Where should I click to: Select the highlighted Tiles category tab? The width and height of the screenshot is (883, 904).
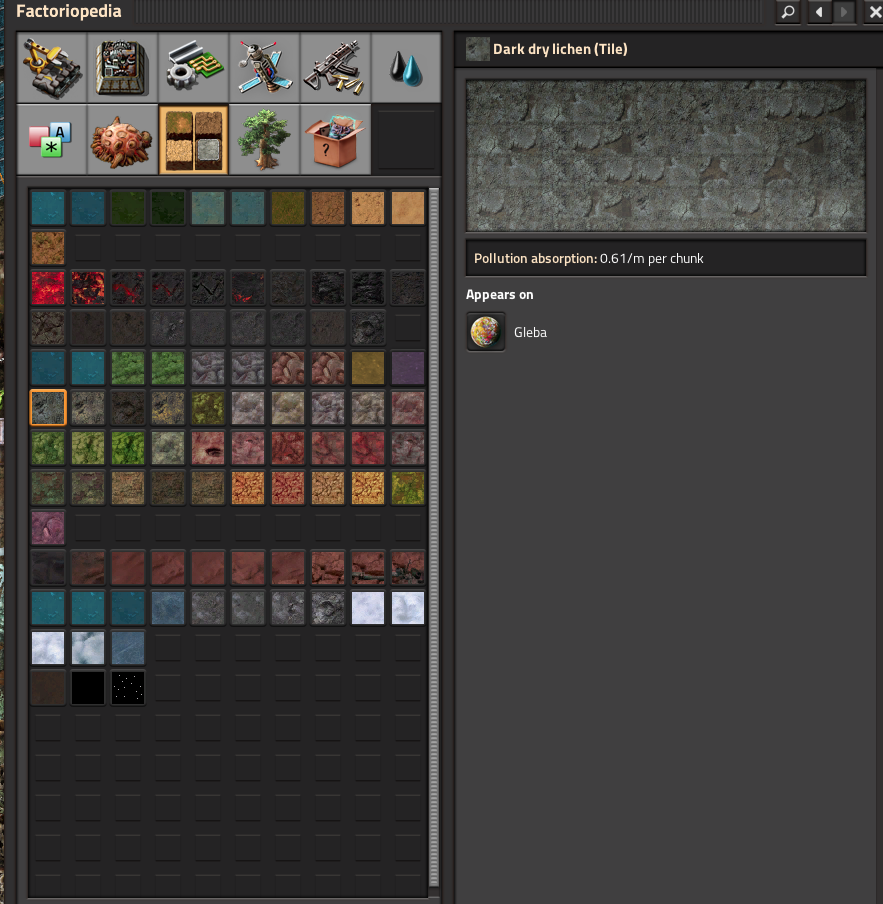pyautogui.click(x=193, y=139)
